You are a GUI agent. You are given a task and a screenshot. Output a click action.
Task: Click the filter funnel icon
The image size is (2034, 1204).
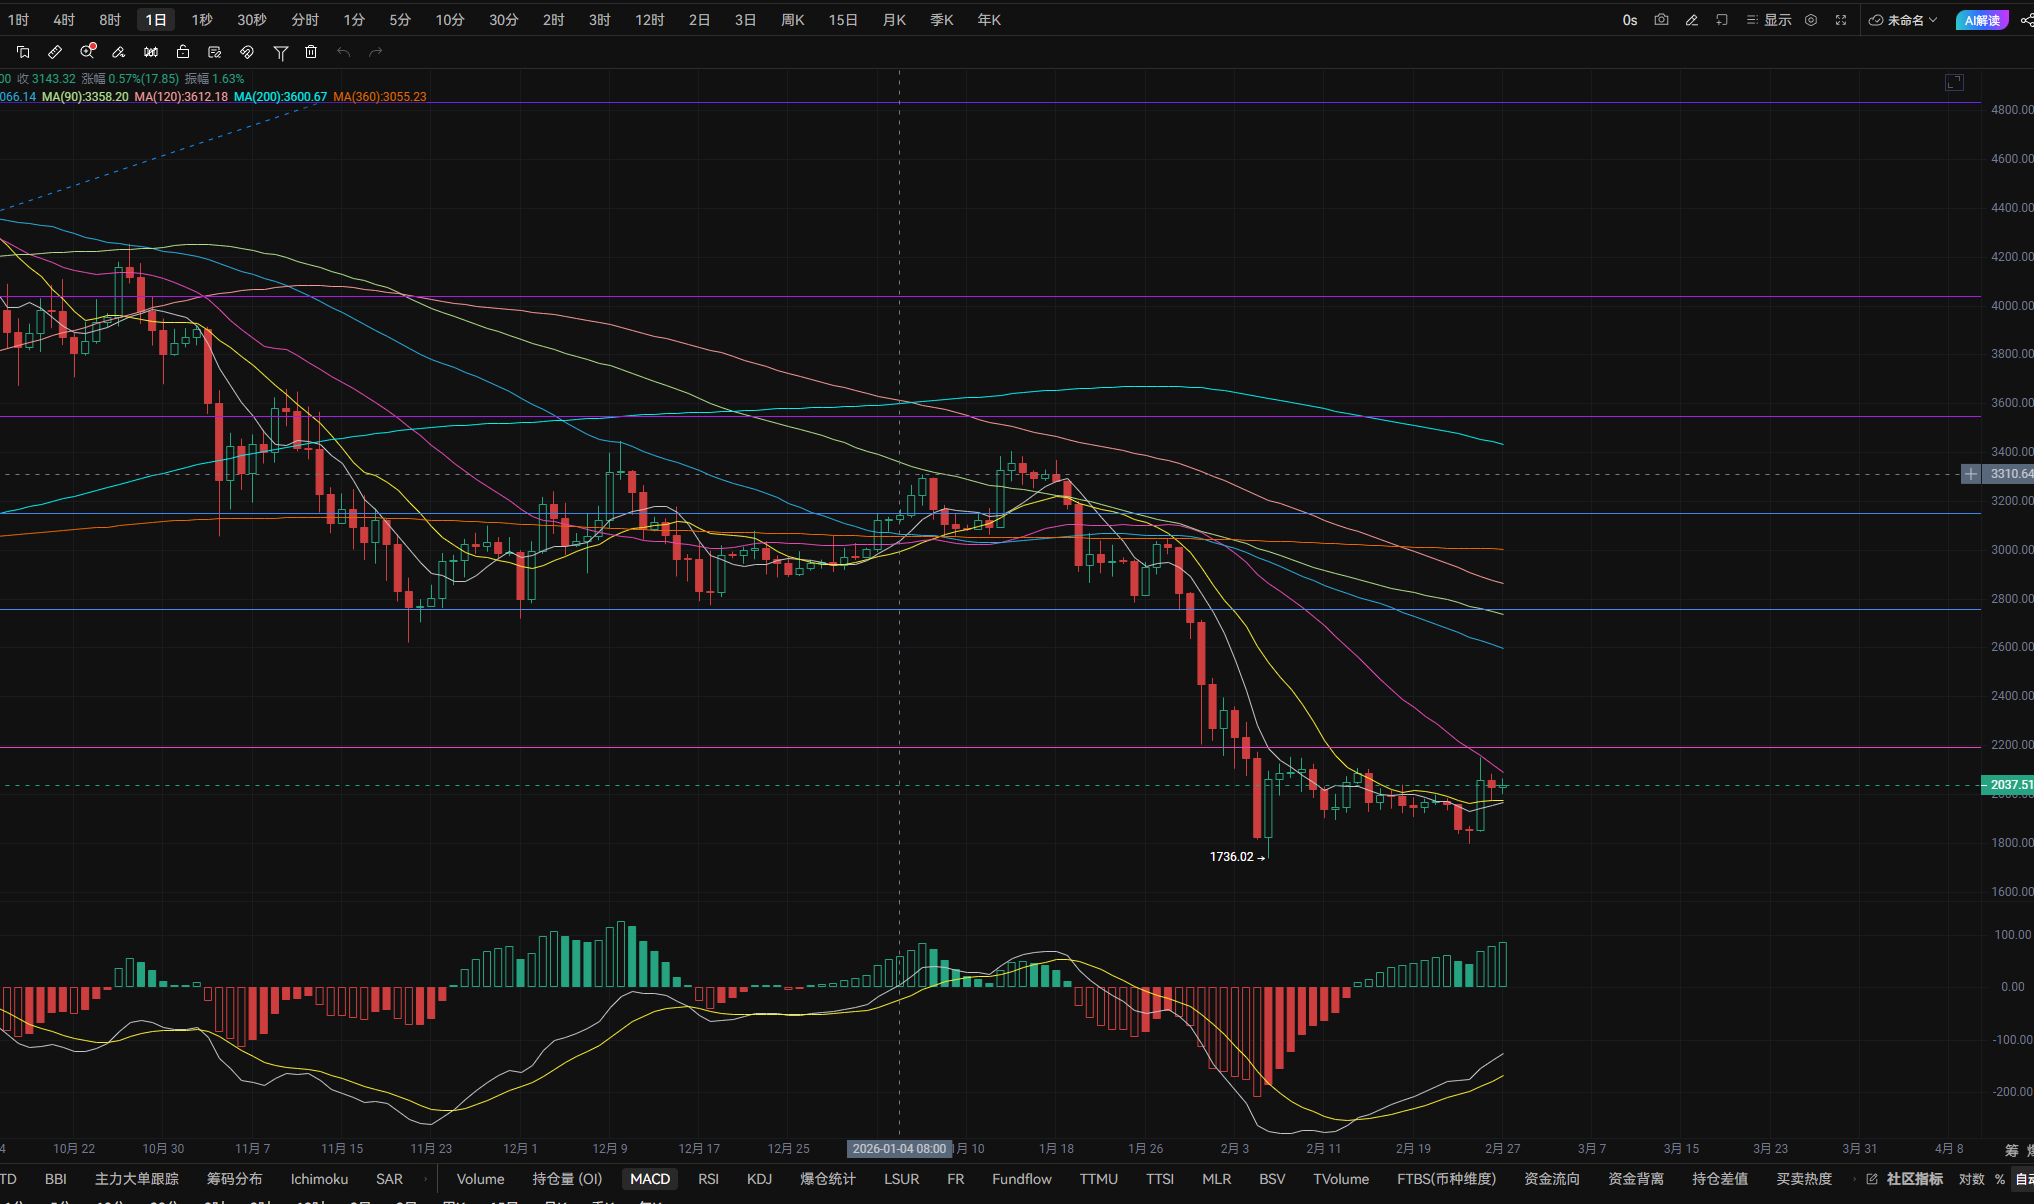pos(281,52)
